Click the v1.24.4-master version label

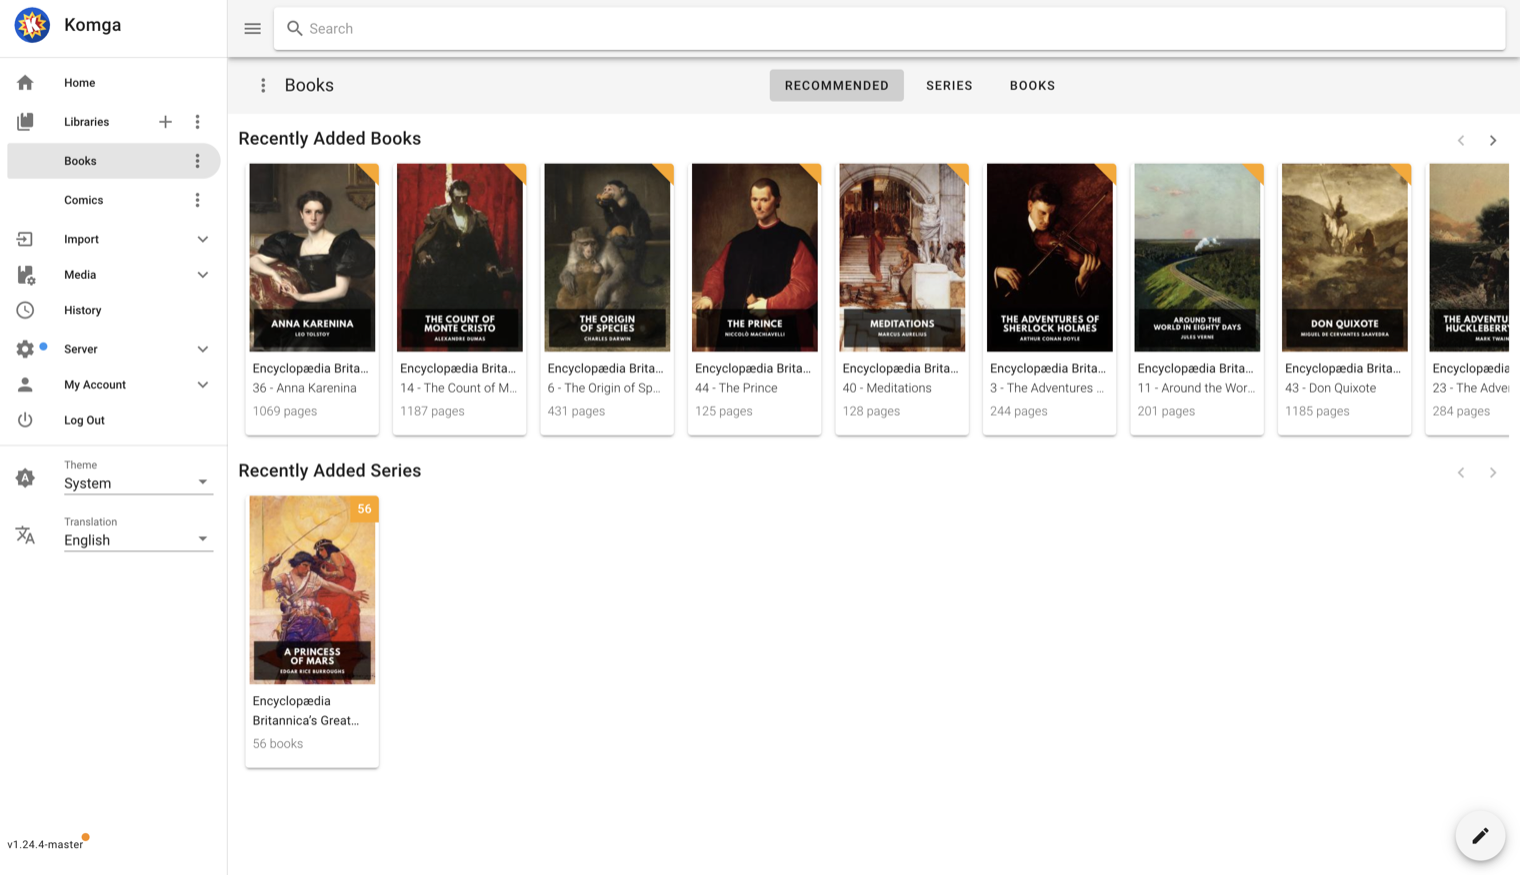(45, 845)
